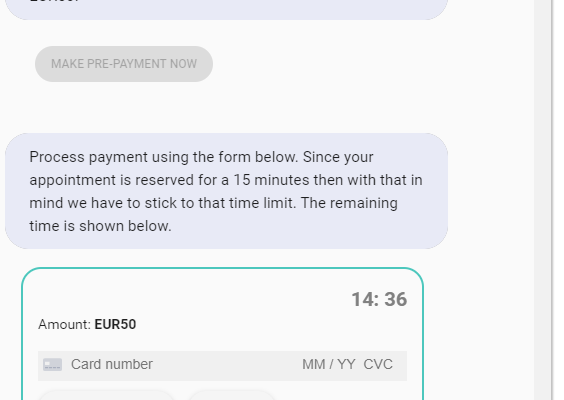This screenshot has width=564, height=400.
Task: Click the words The remaining in the message
Action: pyautogui.click(x=349, y=203)
